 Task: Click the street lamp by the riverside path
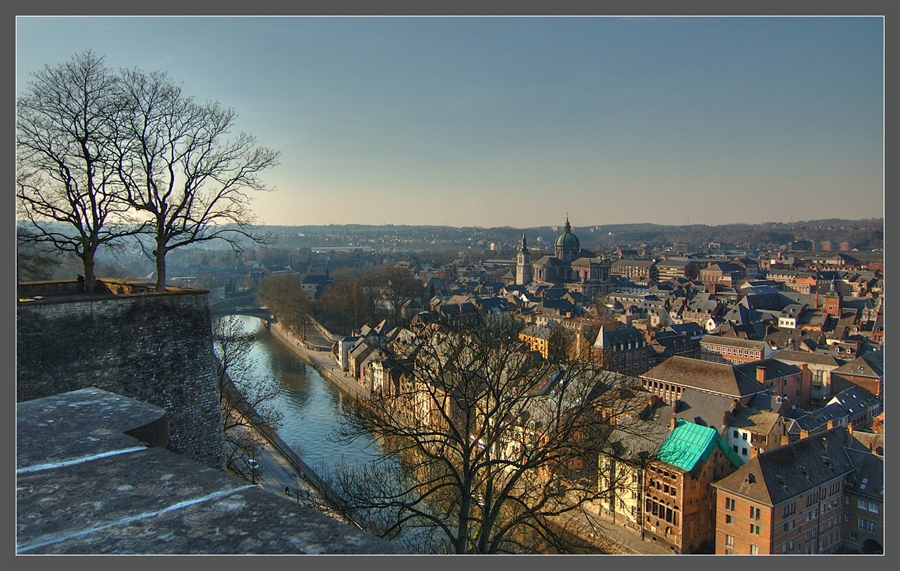coord(253,466)
